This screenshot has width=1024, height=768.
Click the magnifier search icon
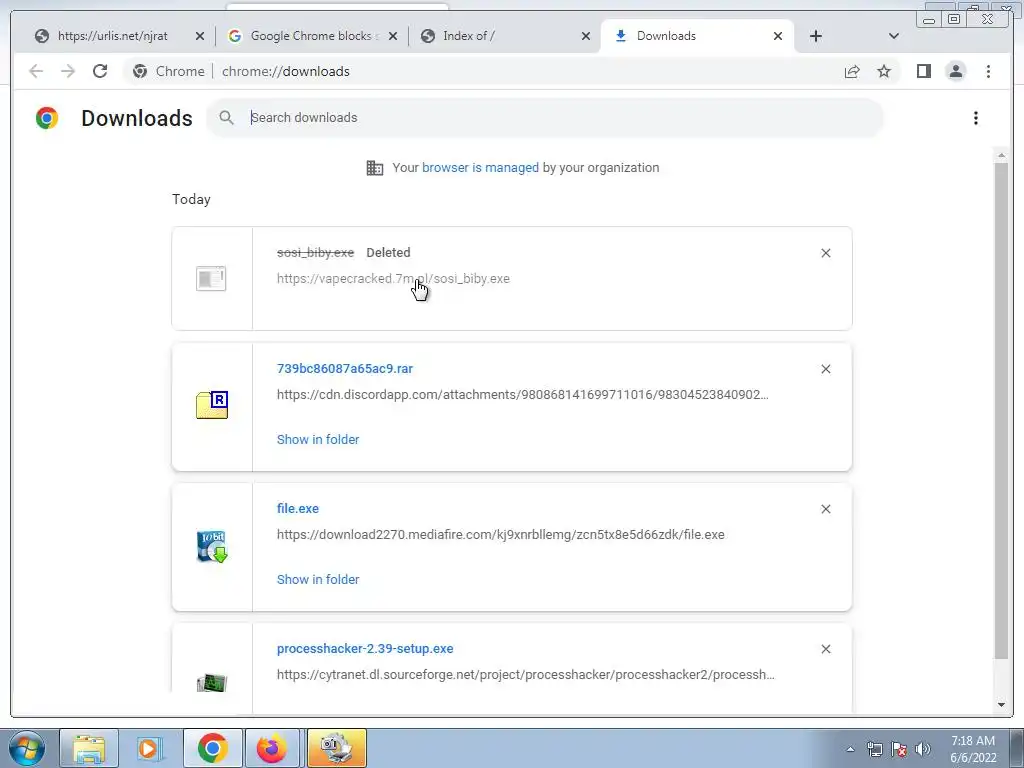[227, 118]
